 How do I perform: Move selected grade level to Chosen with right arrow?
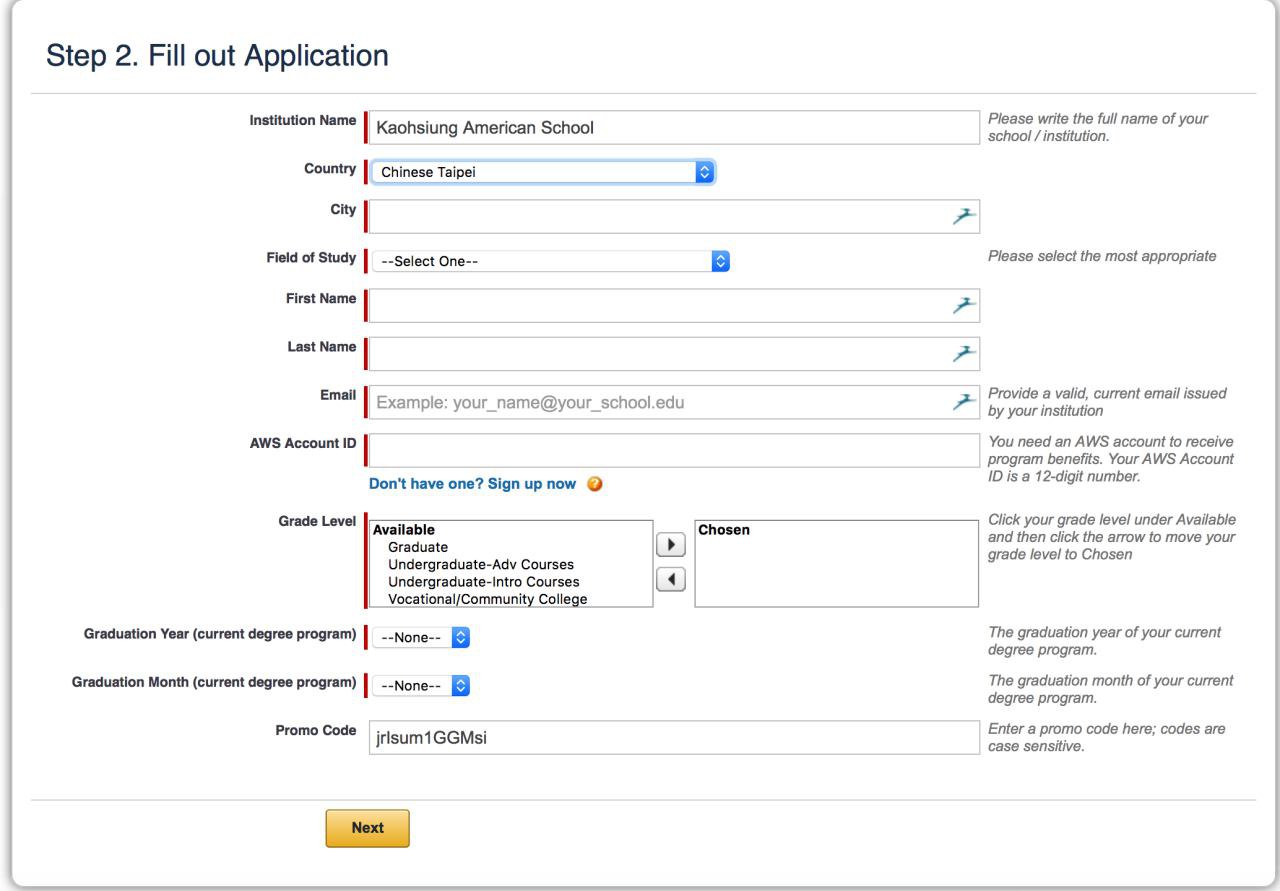[x=670, y=547]
